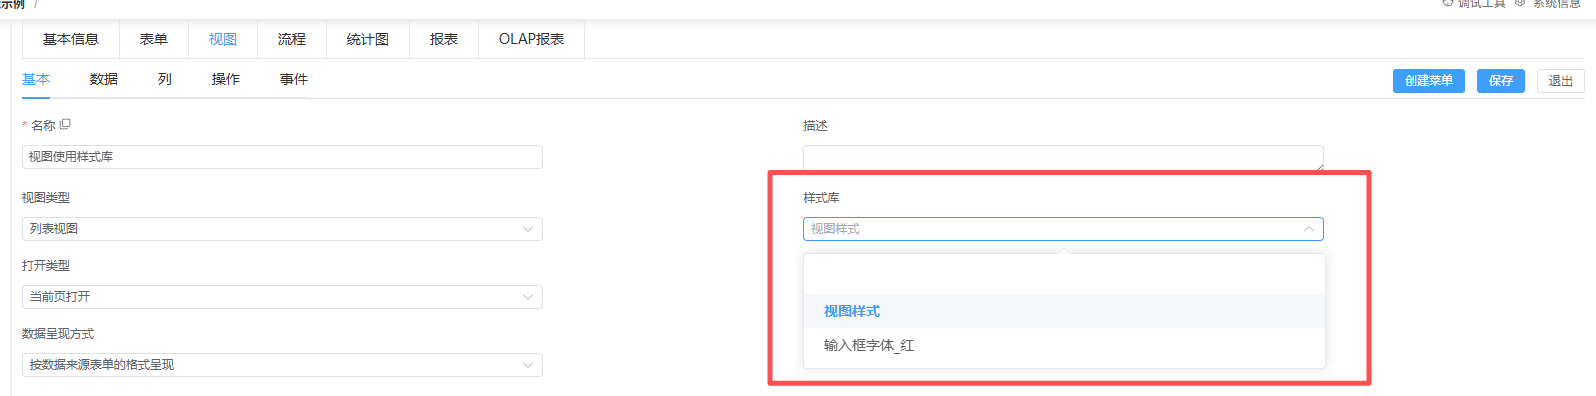The width and height of the screenshot is (1596, 396).
Task: Go to the 统计图 tab
Action: coord(368,39)
